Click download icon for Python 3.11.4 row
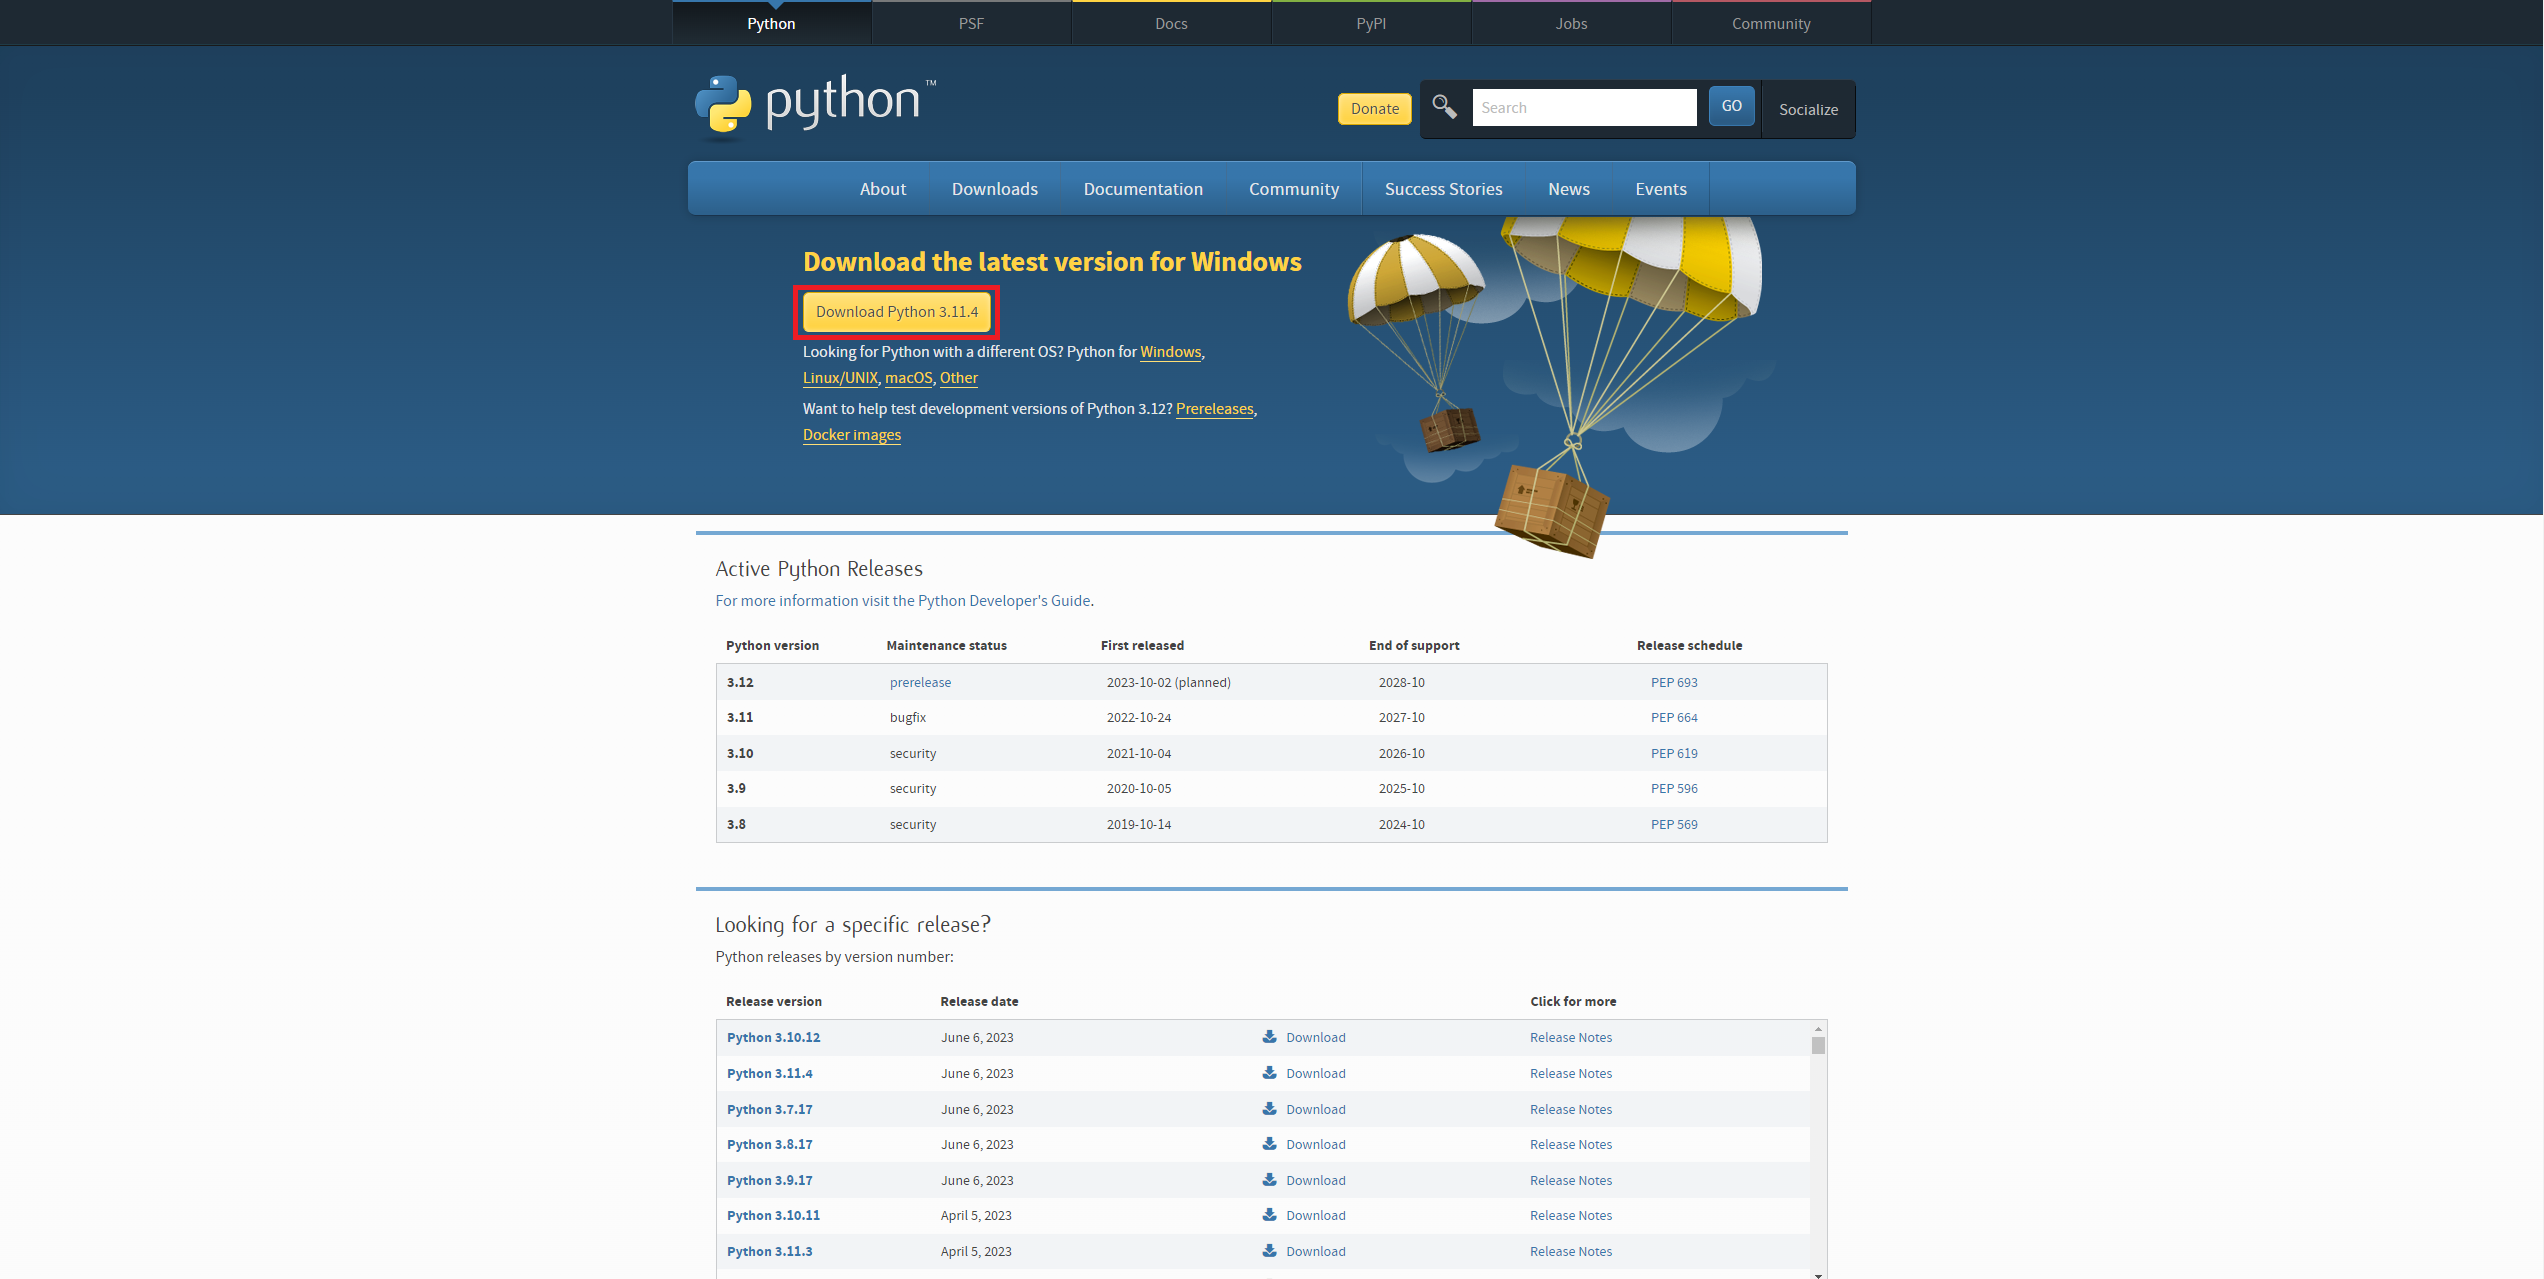The height and width of the screenshot is (1279, 2544). [1269, 1073]
